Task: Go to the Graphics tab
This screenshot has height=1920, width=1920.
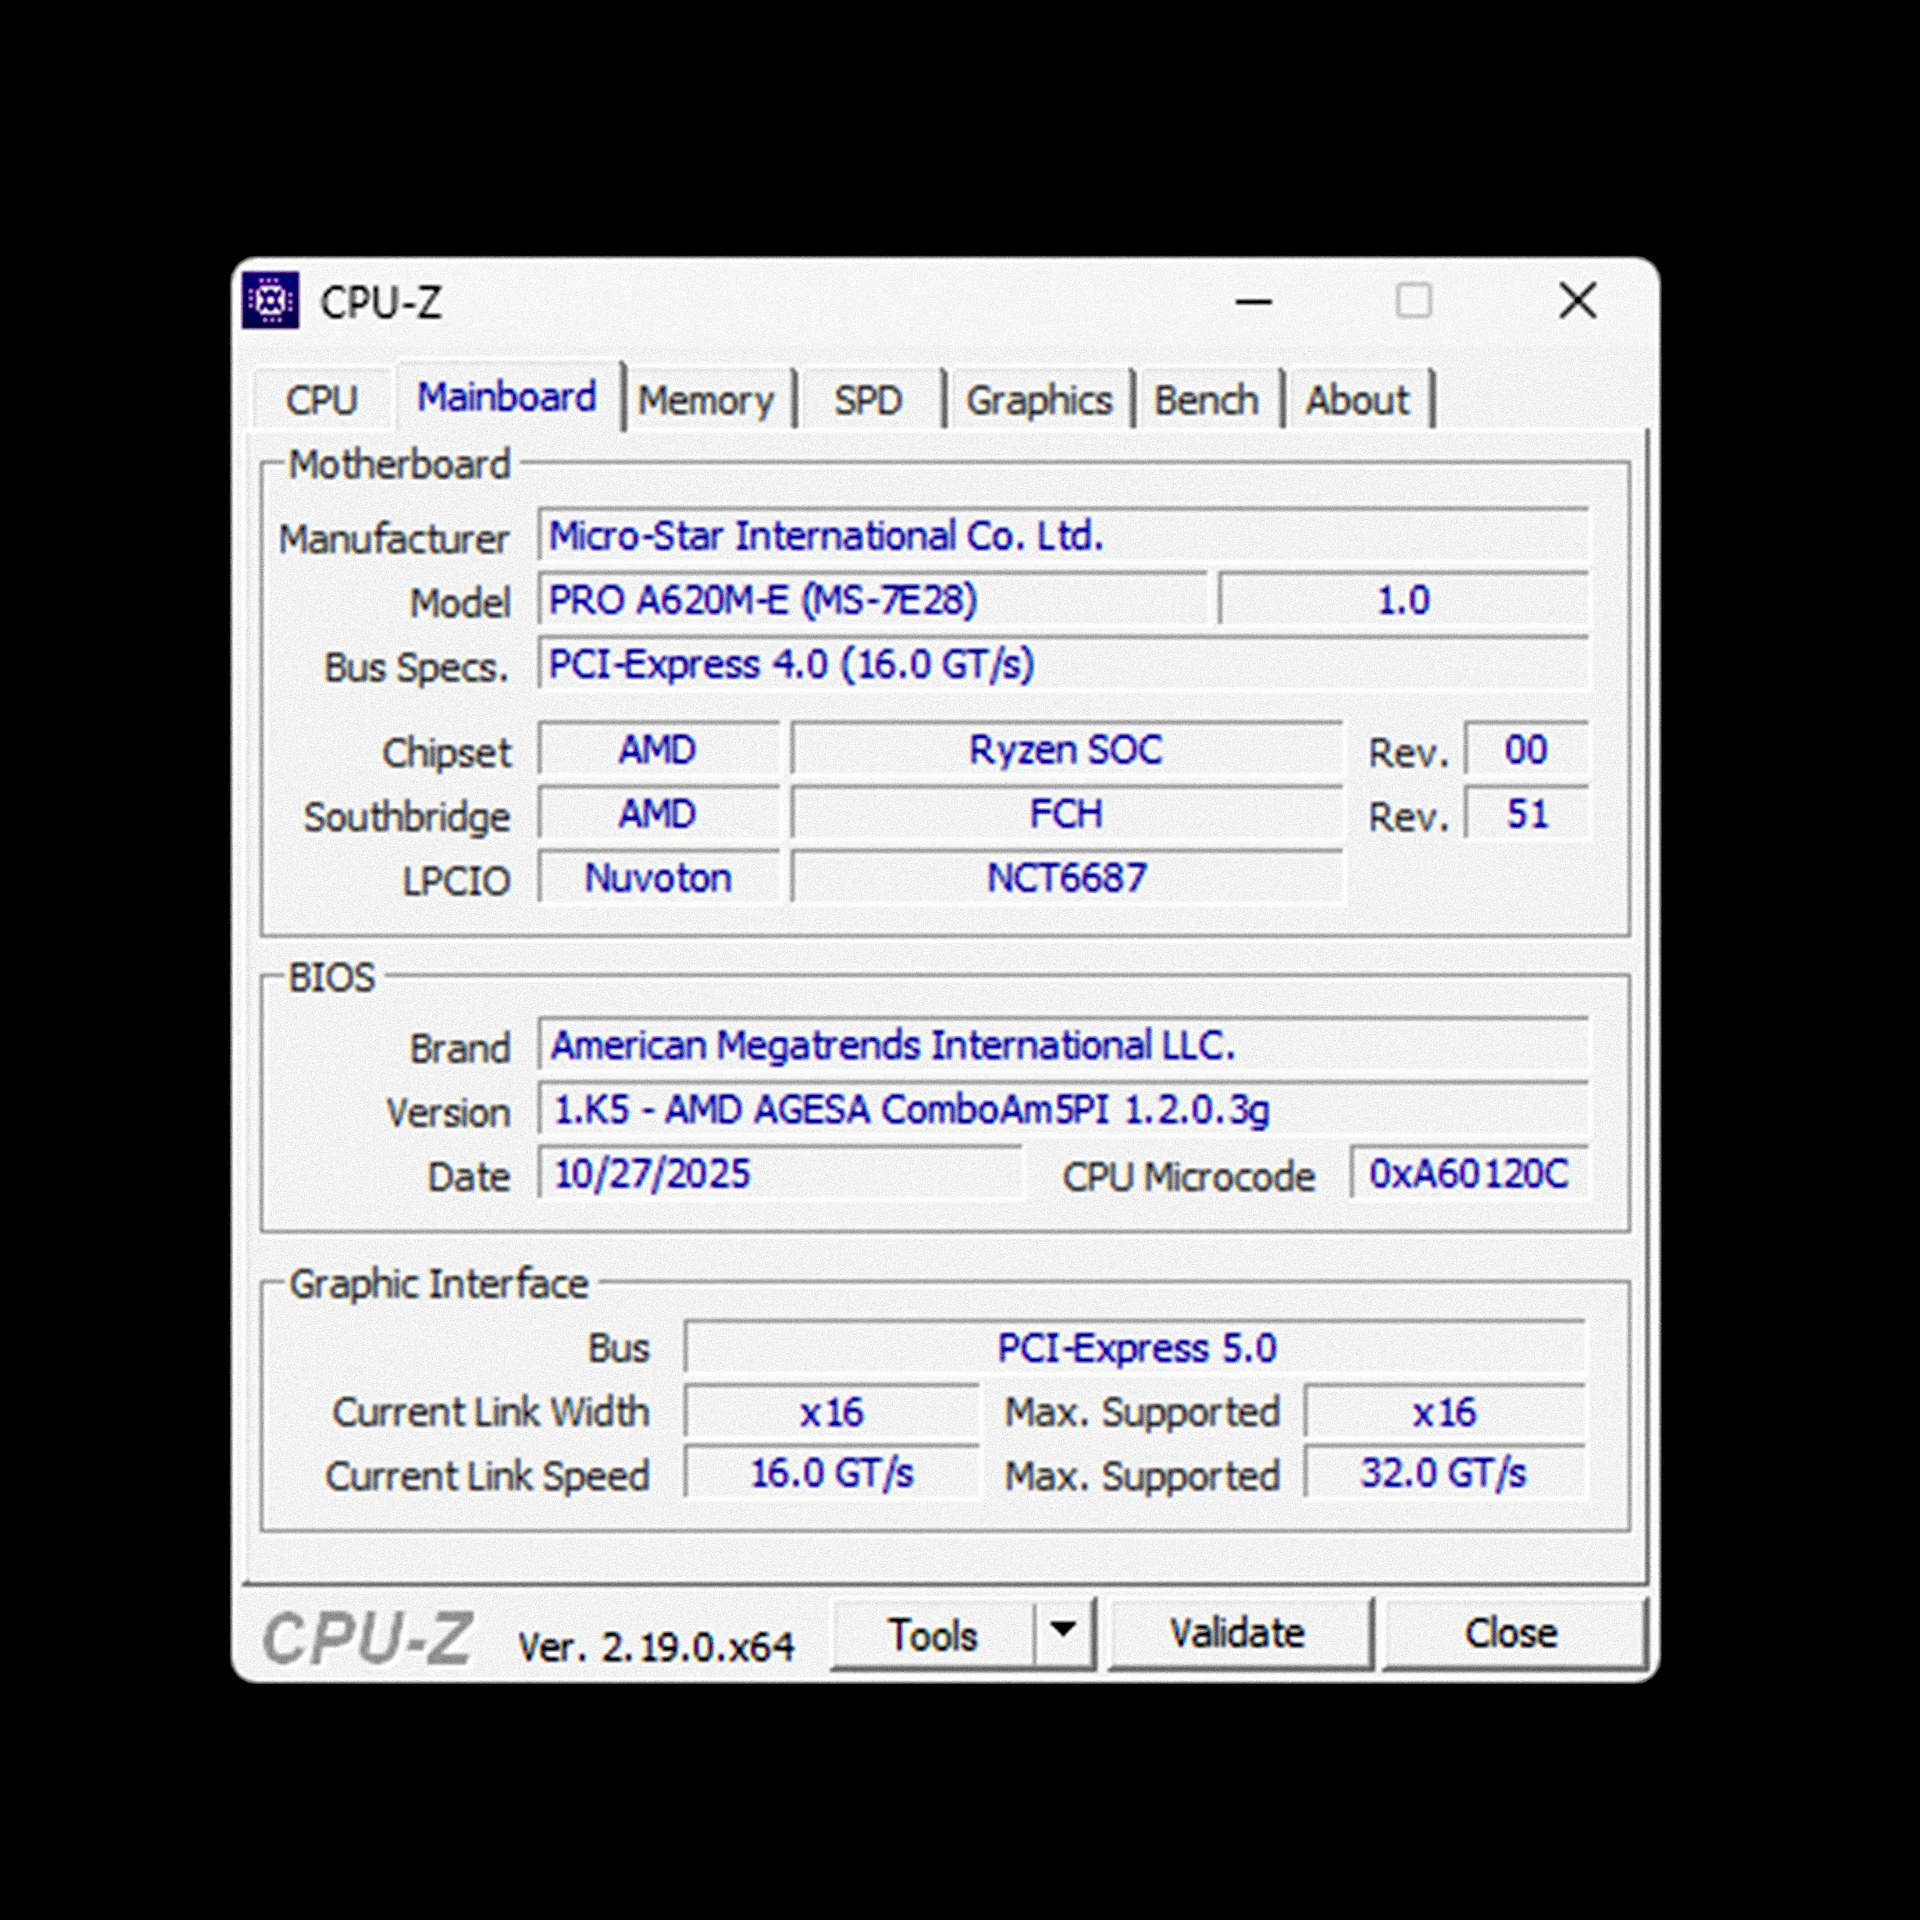Action: (1039, 400)
